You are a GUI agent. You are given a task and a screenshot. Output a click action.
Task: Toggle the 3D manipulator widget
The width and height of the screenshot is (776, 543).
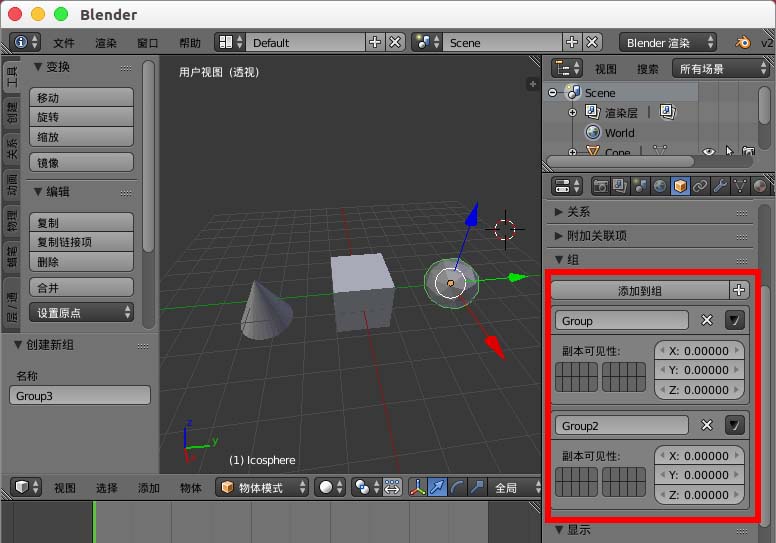point(418,488)
